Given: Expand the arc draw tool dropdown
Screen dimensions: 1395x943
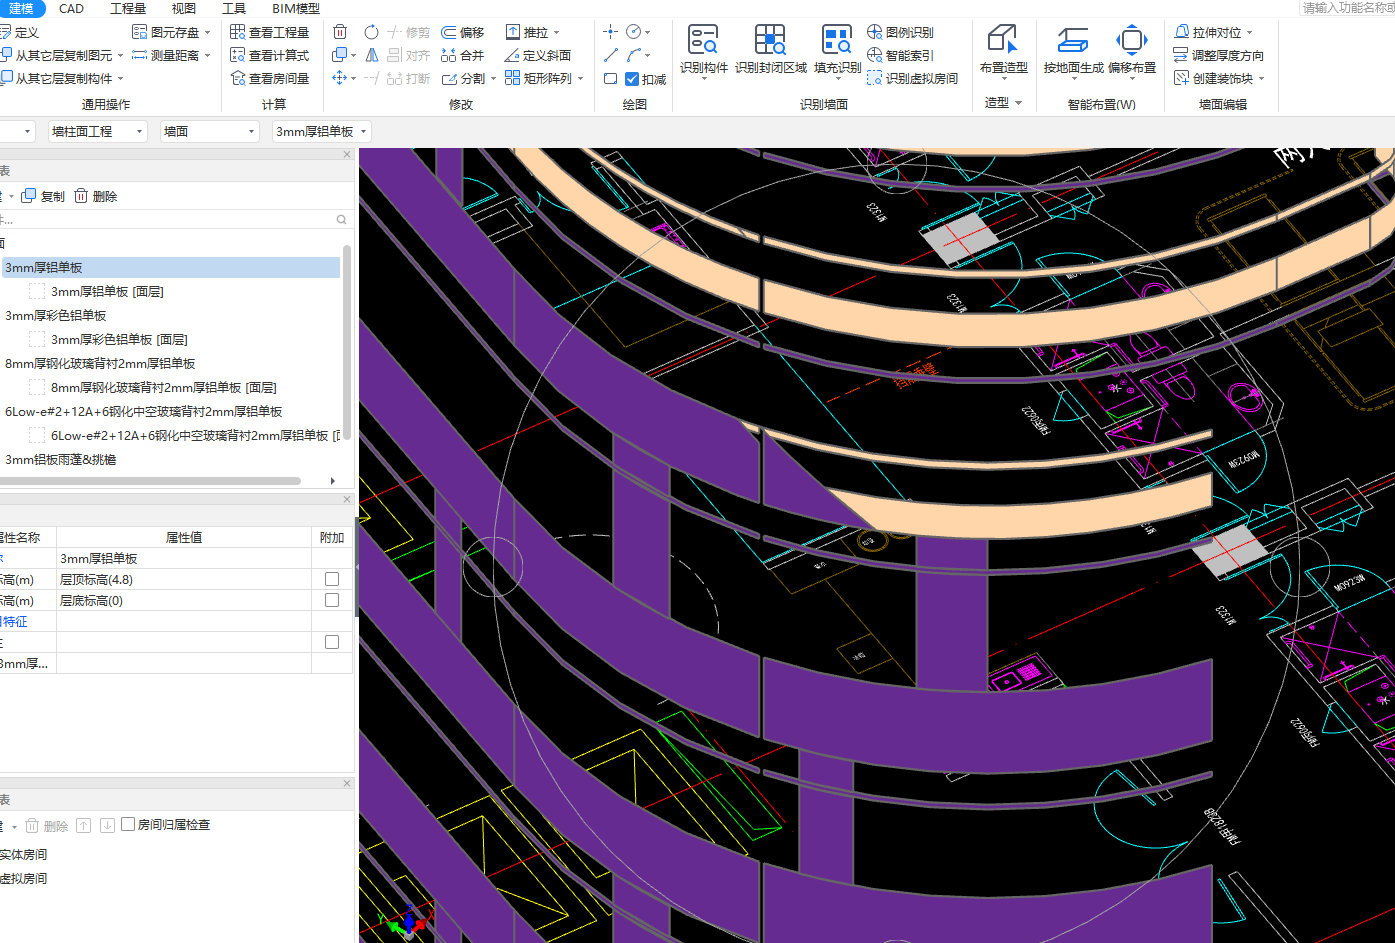Looking at the screenshot, I should click(648, 55).
